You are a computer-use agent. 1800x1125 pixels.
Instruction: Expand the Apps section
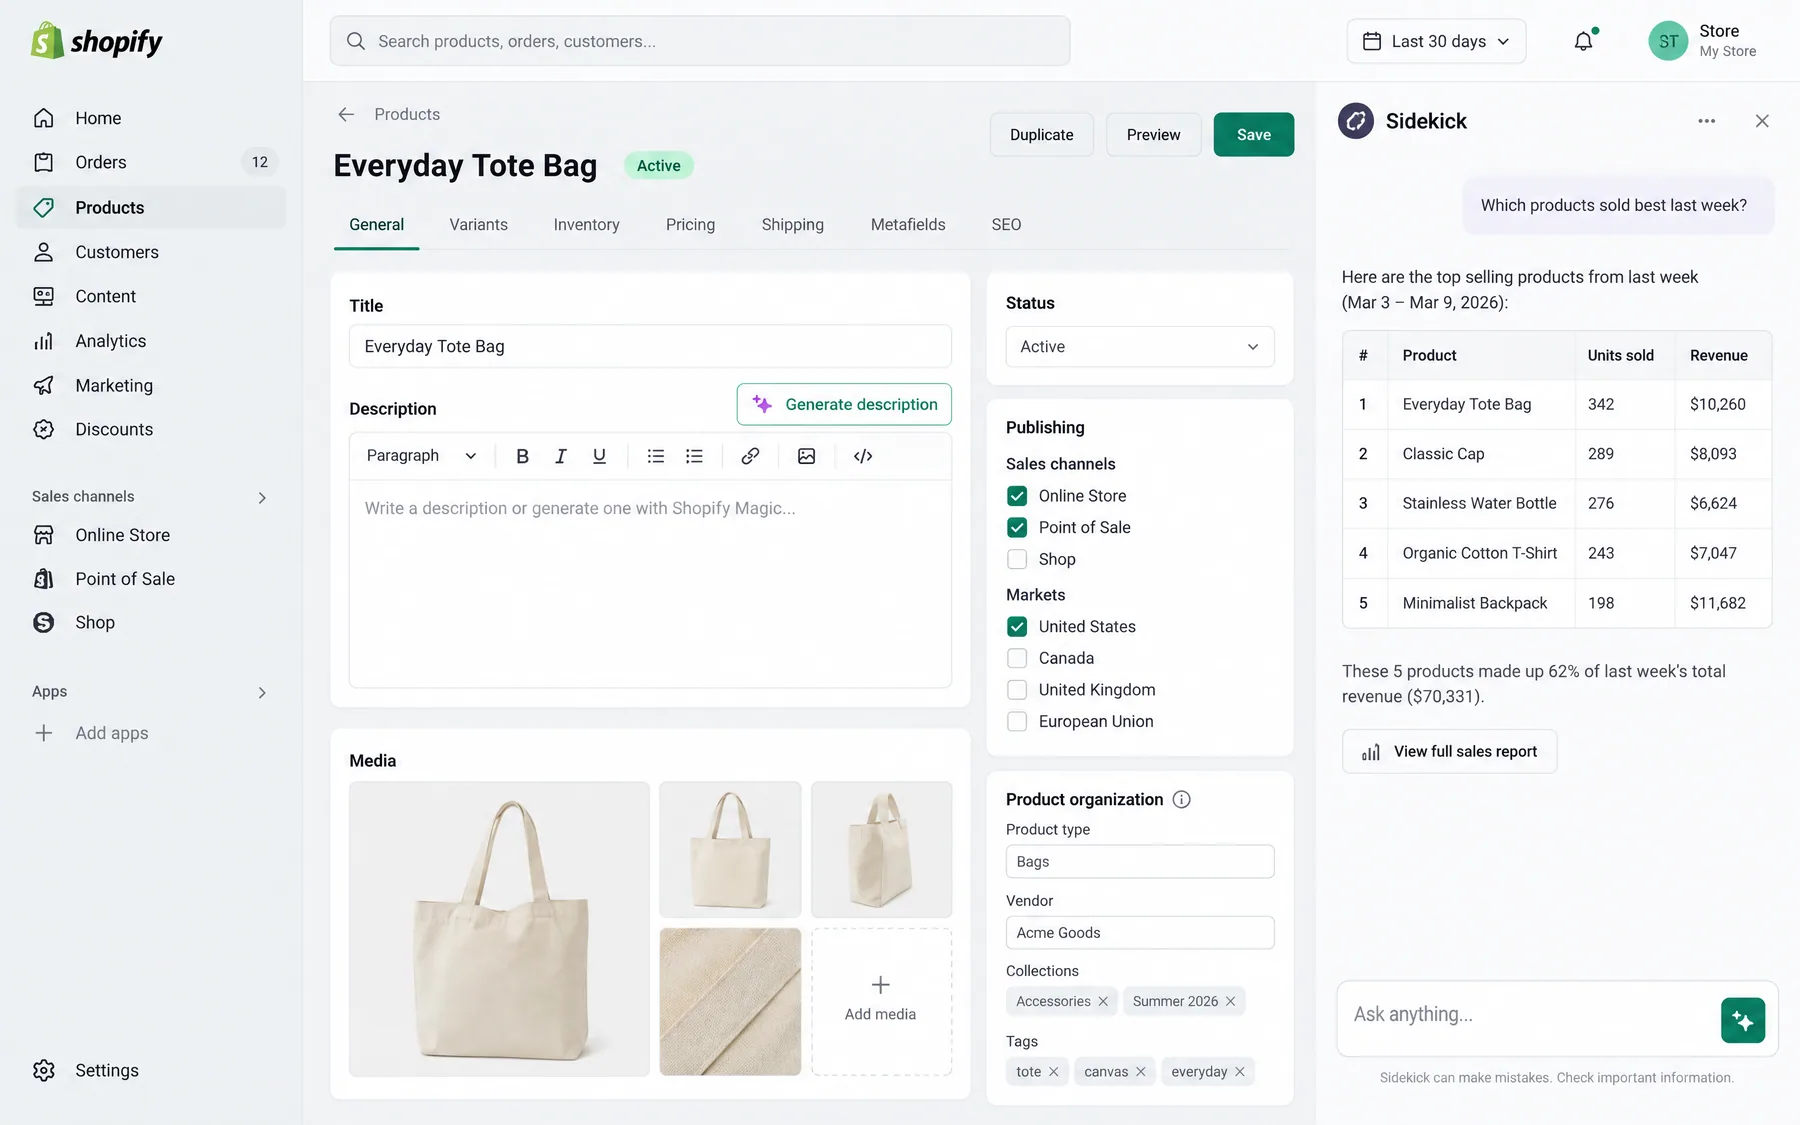pos(262,692)
